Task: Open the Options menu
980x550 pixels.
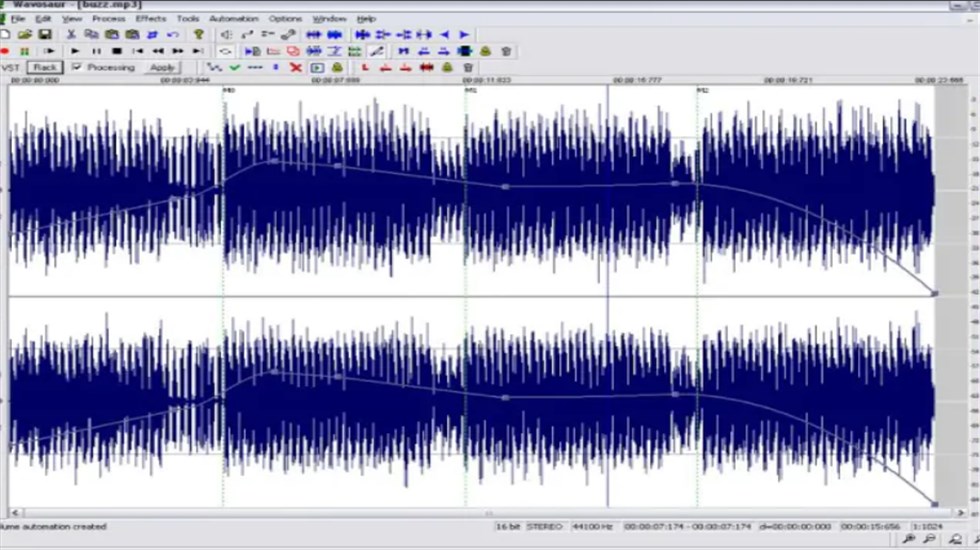Action: (286, 19)
